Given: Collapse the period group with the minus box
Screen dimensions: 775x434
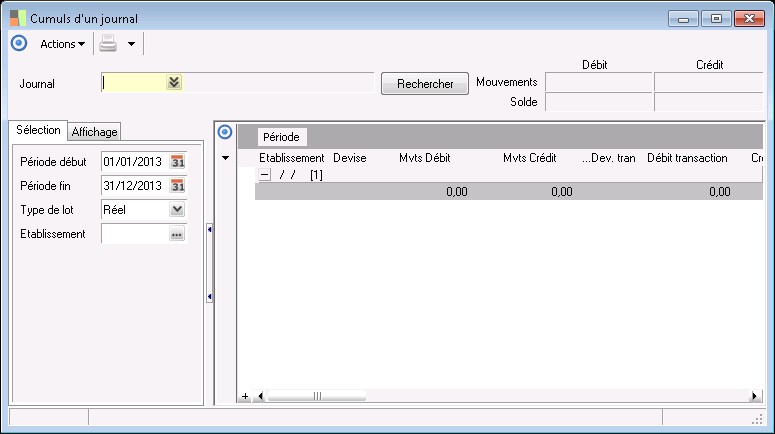Looking at the screenshot, I should tap(265, 174).
